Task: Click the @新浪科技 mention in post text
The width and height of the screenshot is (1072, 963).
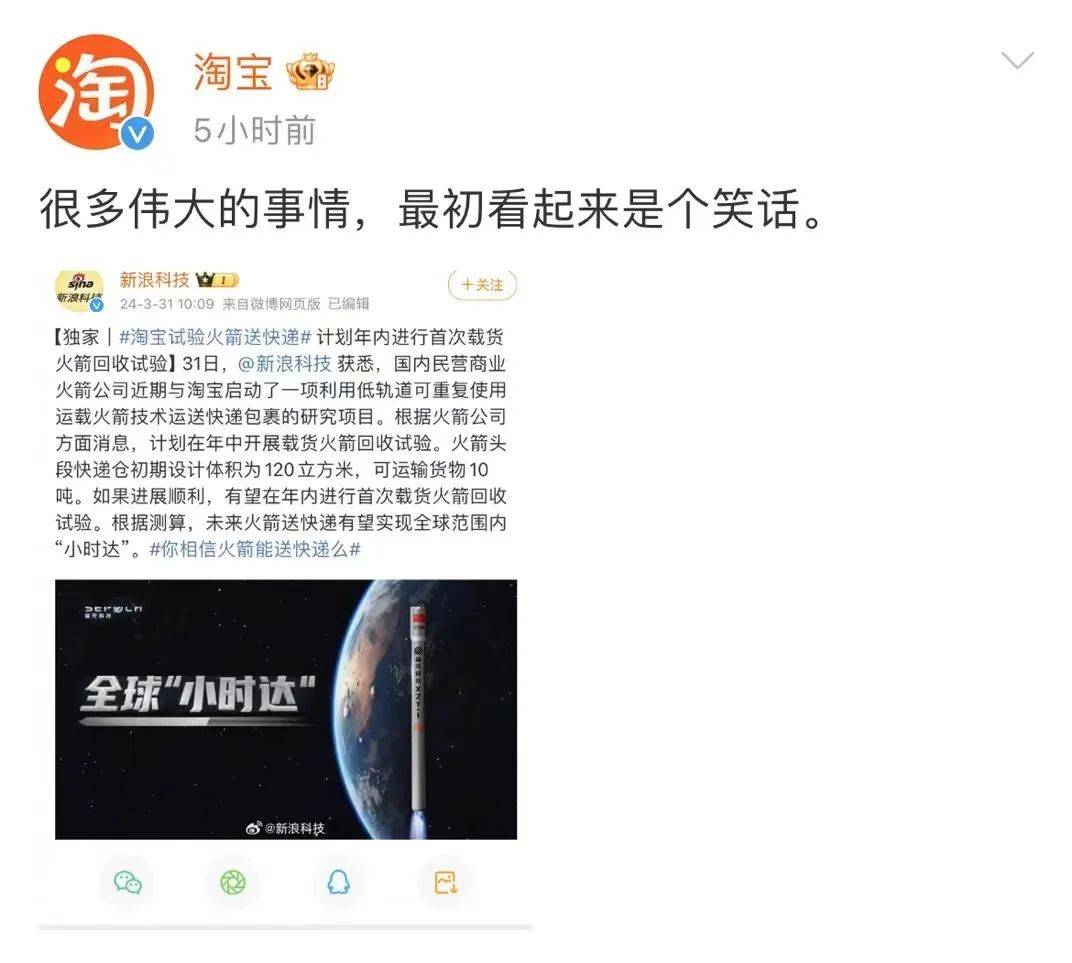Action: pyautogui.click(x=284, y=363)
